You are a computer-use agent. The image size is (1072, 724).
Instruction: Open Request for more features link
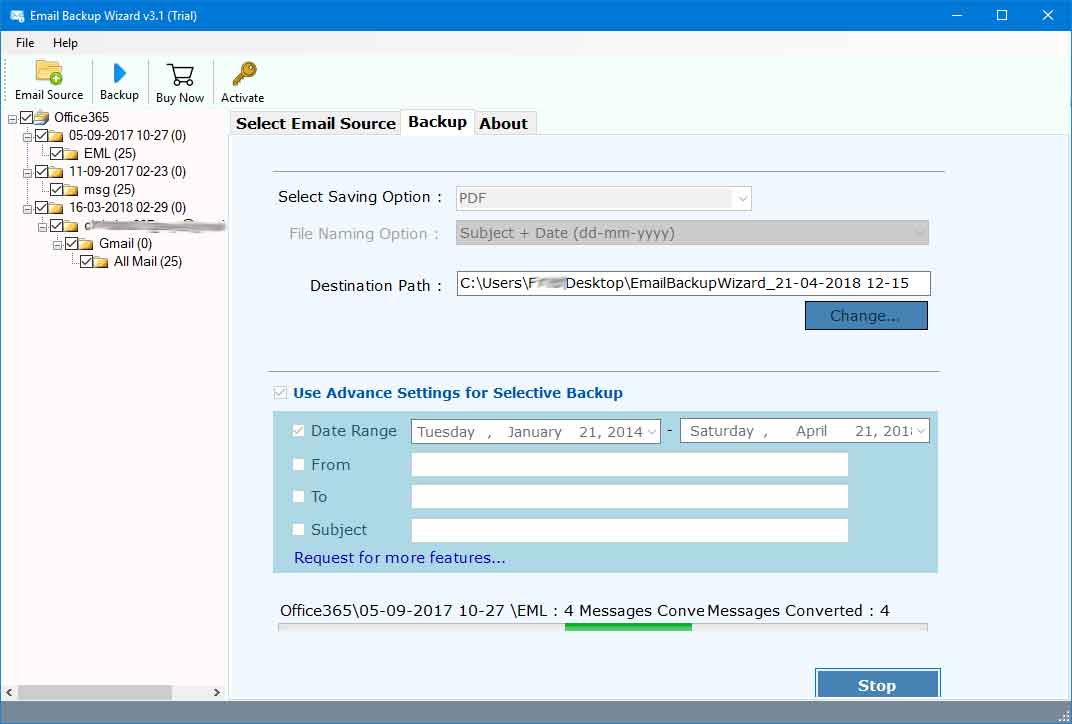click(x=399, y=558)
